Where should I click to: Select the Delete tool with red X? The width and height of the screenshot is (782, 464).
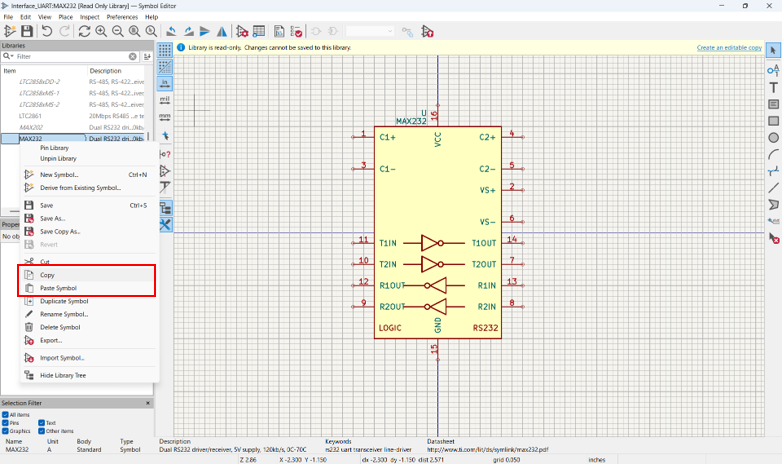tap(774, 238)
